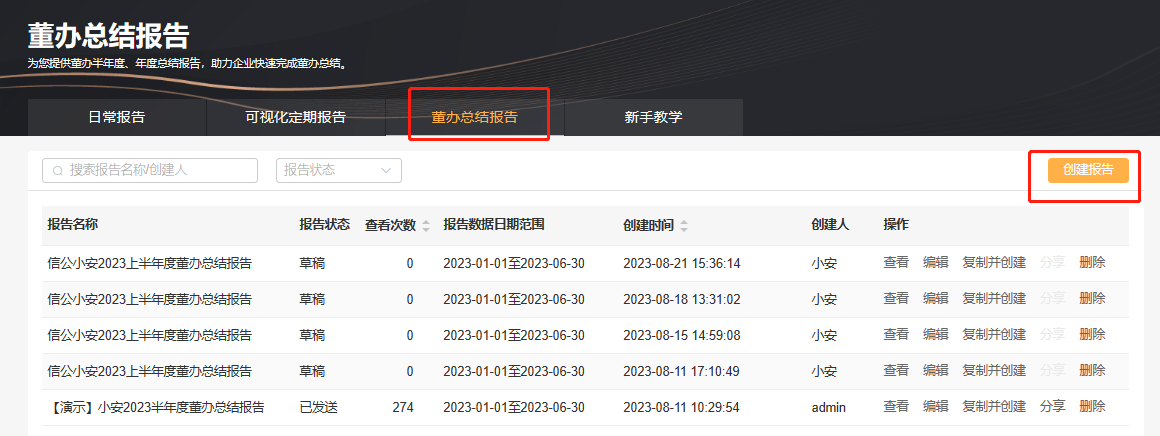Click the 已发送 status cell
This screenshot has width=1160, height=436.
pyautogui.click(x=319, y=407)
